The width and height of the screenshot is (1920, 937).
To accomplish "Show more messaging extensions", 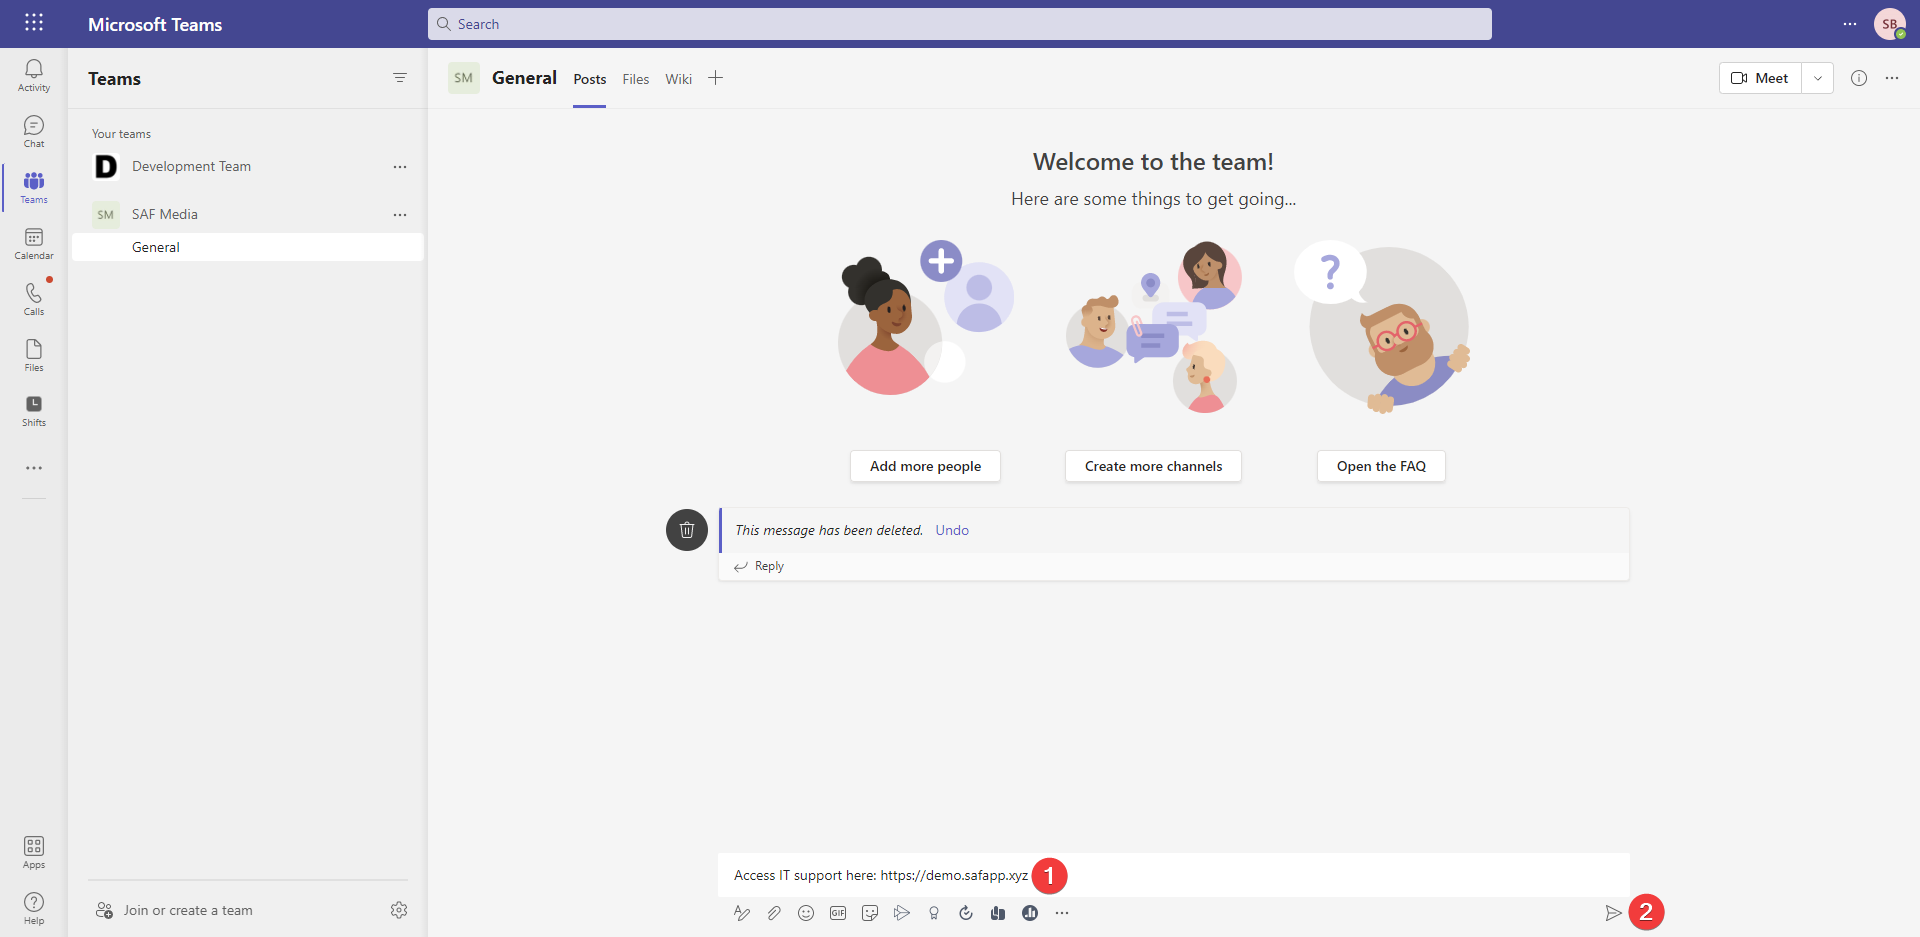I will click(x=1062, y=913).
